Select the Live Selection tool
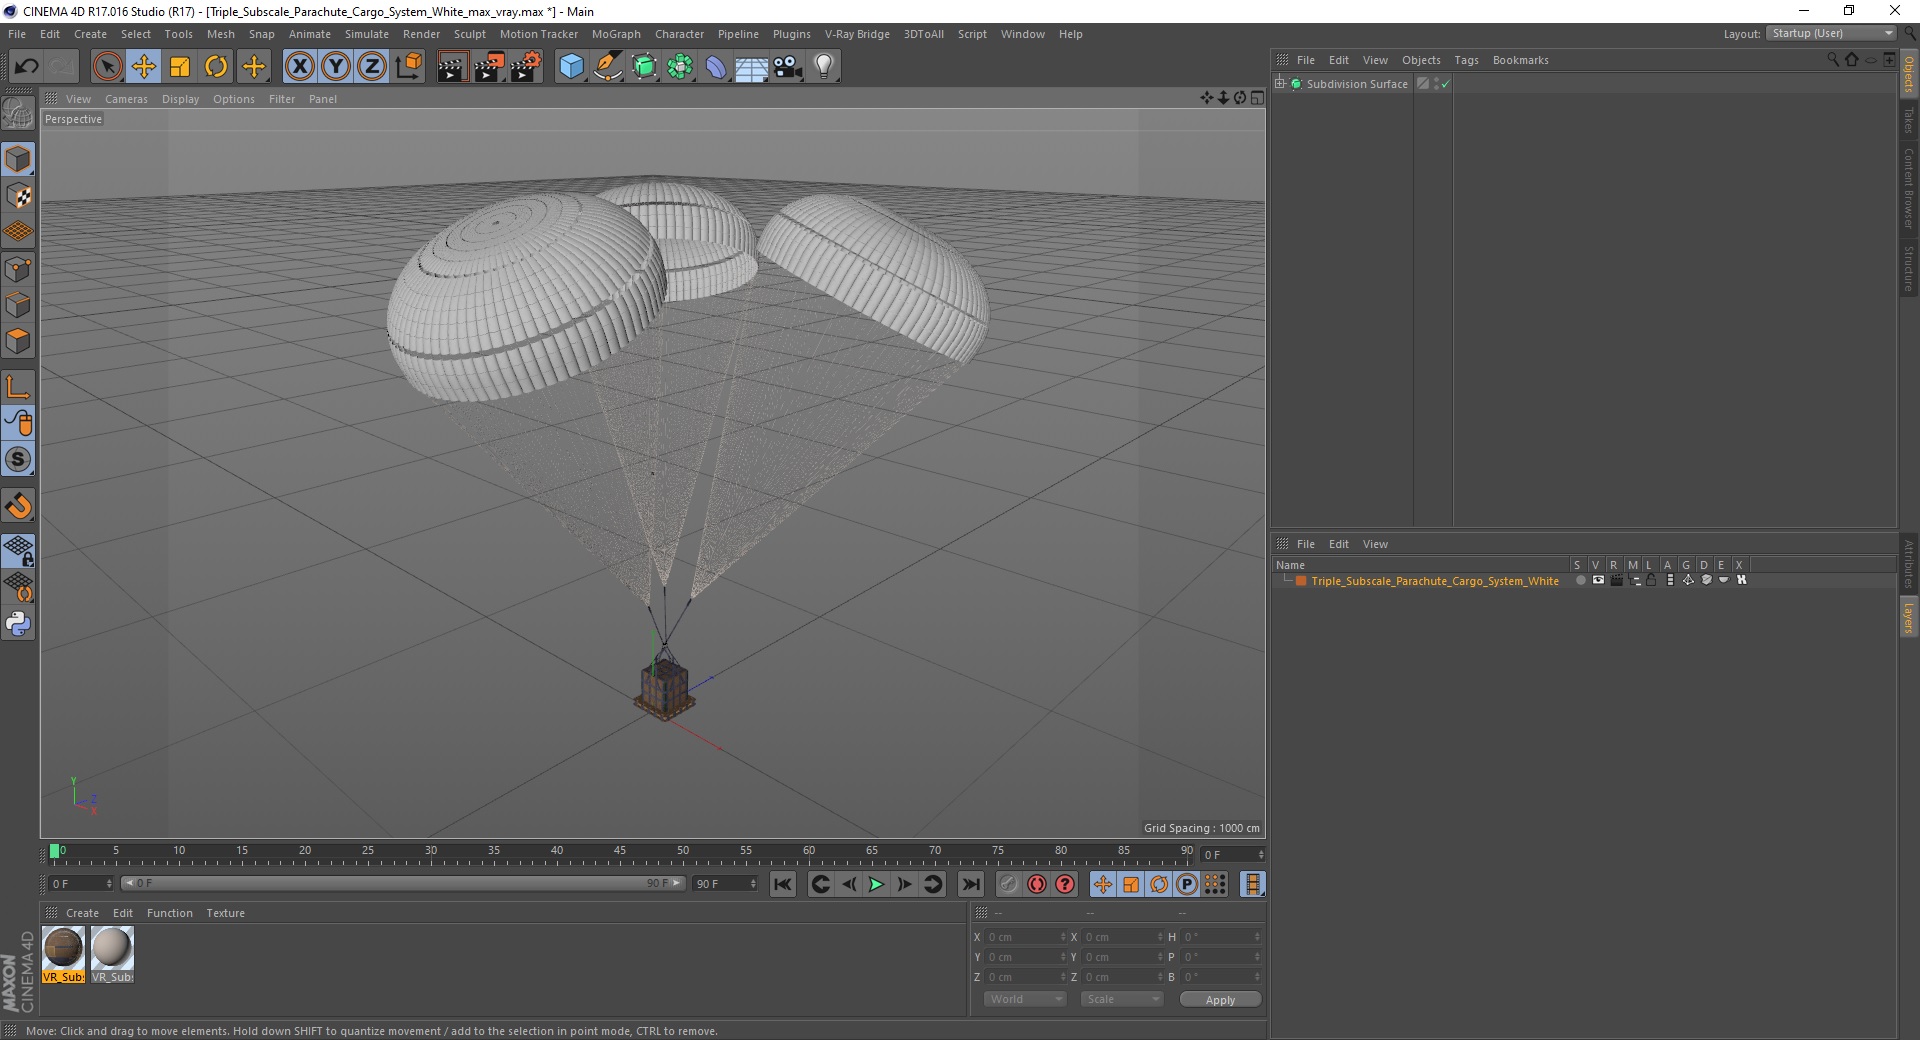The height and width of the screenshot is (1040, 1920). click(107, 67)
